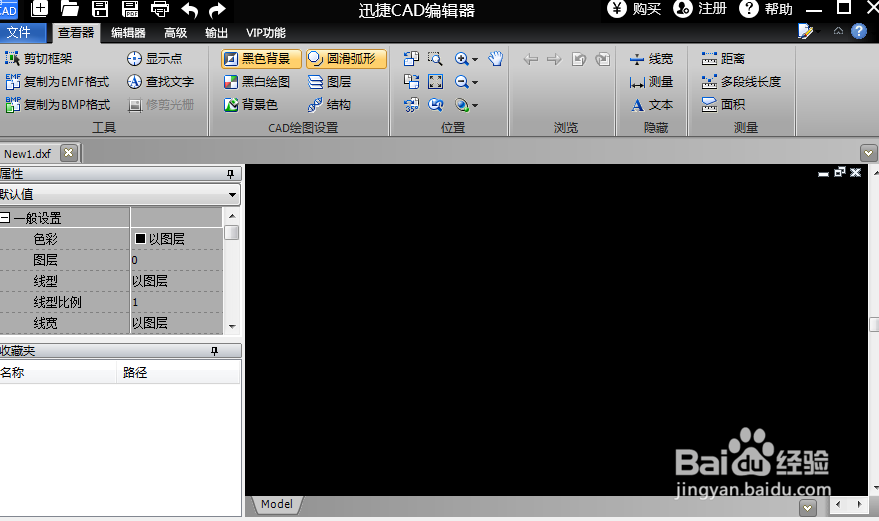The width and height of the screenshot is (879, 521).
Task: Redo the last action
Action: pyautogui.click(x=217, y=10)
